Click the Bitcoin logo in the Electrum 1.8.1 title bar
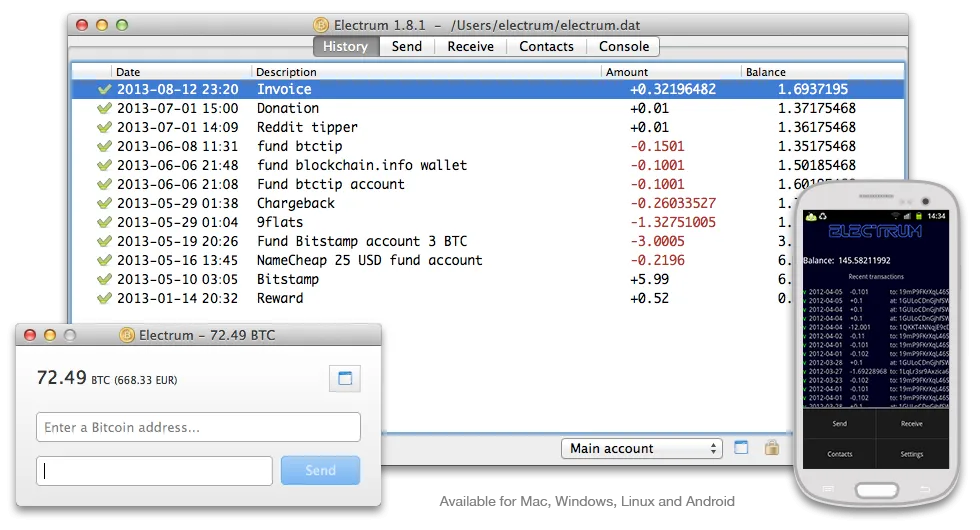Viewport: 980px width, 530px height. click(x=321, y=25)
